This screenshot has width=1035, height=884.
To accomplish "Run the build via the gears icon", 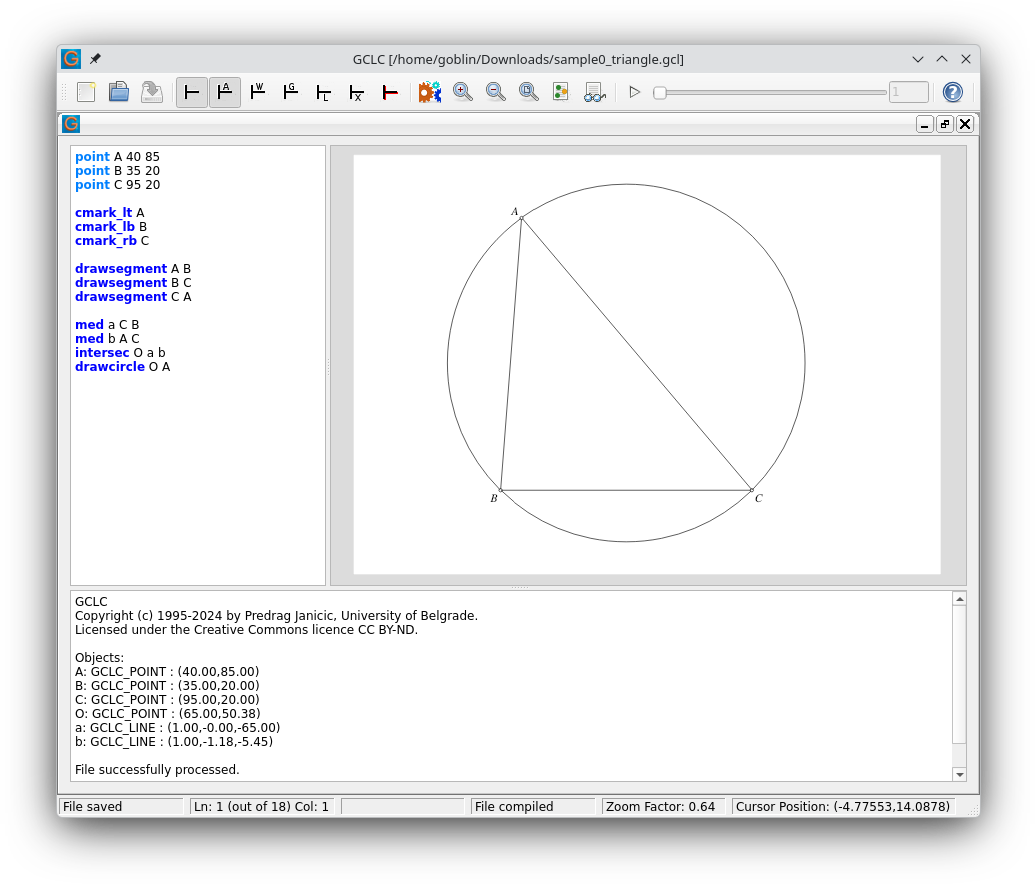I will pyautogui.click(x=430, y=92).
